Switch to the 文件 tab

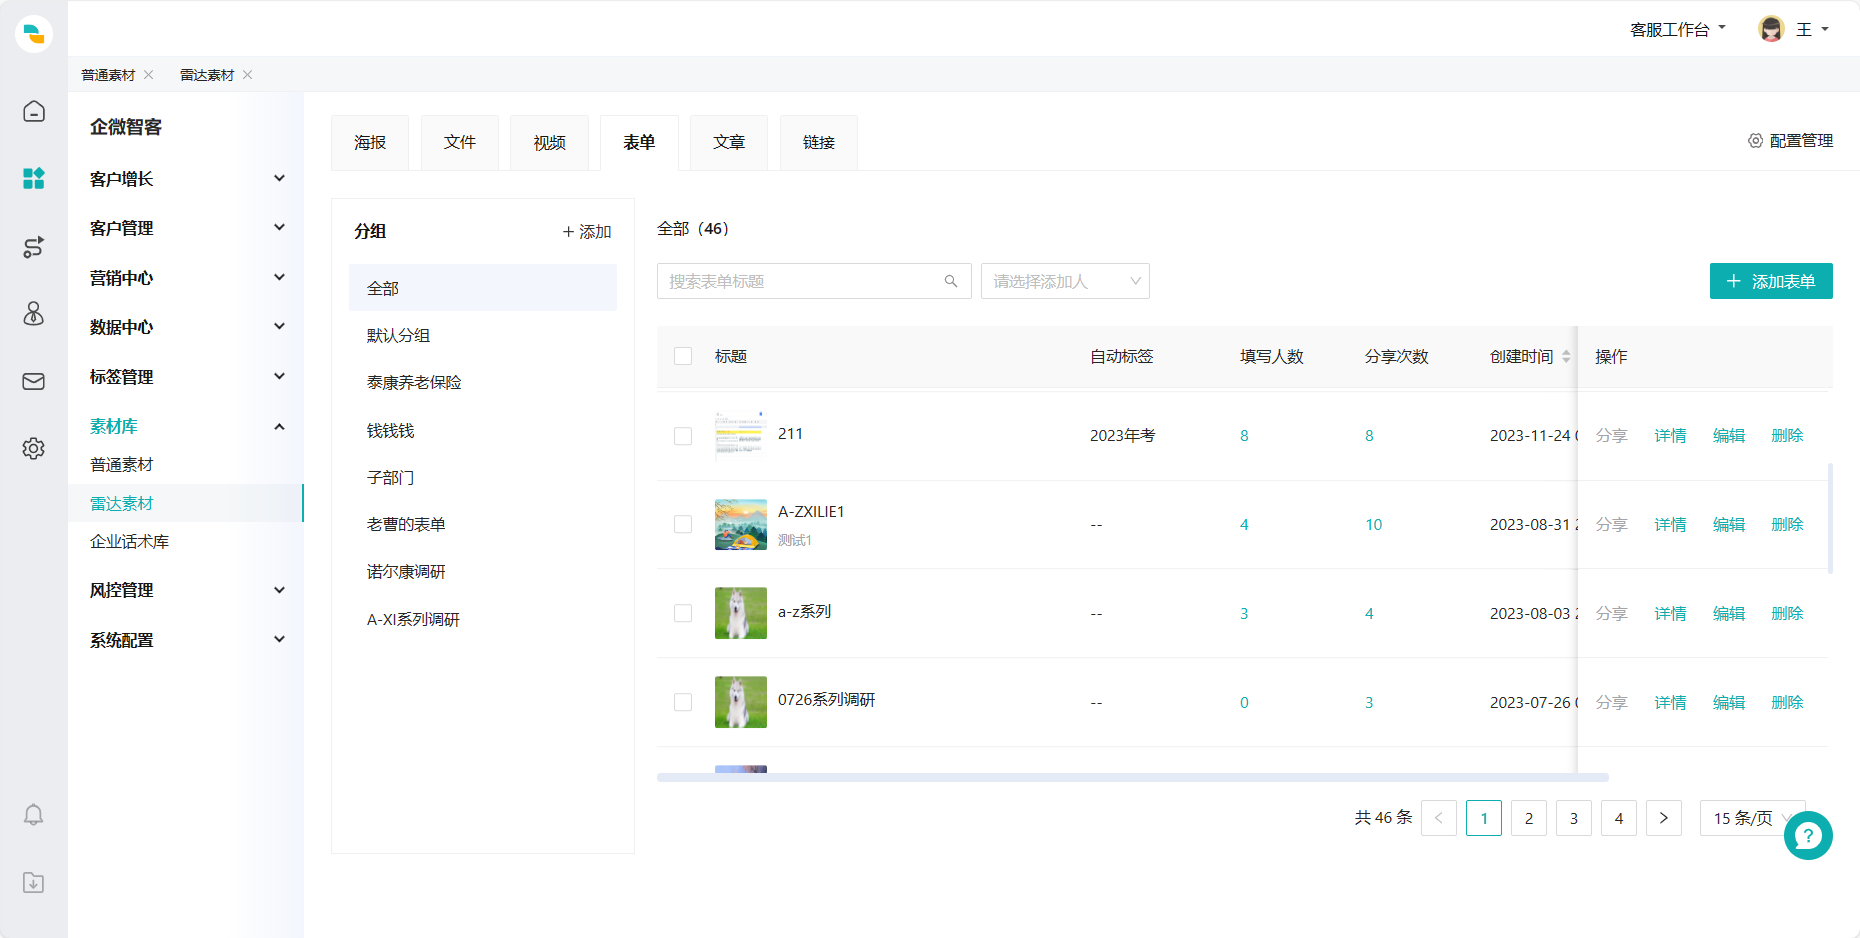(460, 142)
